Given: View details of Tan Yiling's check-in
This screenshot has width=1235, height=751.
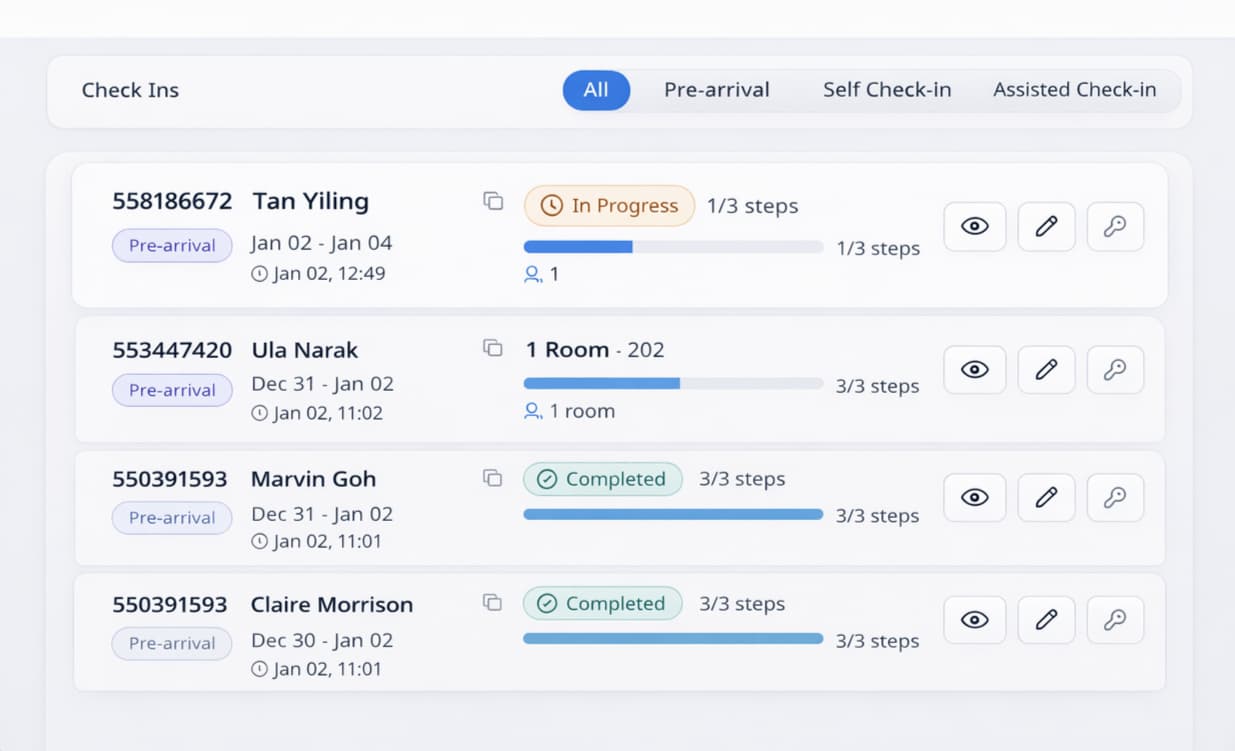Looking at the screenshot, I should click(974, 226).
